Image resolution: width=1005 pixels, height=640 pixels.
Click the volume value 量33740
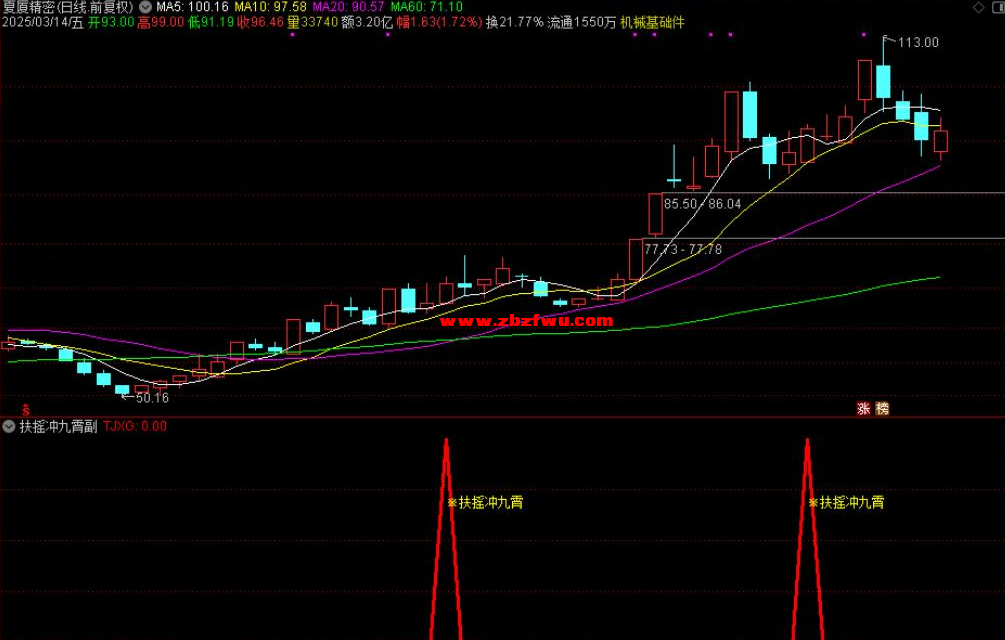(x=313, y=22)
